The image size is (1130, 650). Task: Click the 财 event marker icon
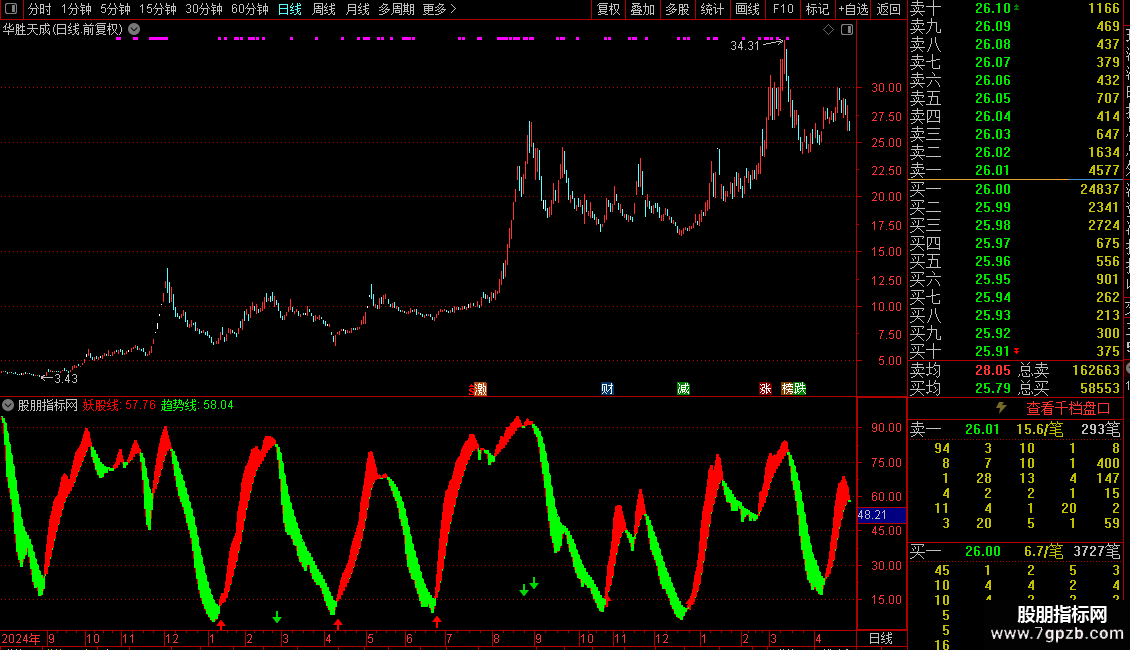[x=607, y=388]
